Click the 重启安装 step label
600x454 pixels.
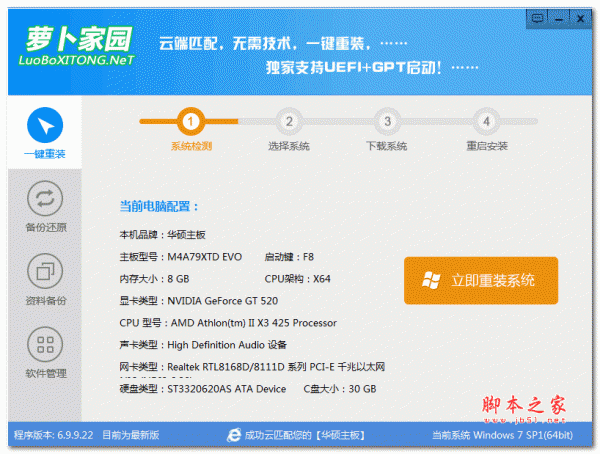click(487, 146)
